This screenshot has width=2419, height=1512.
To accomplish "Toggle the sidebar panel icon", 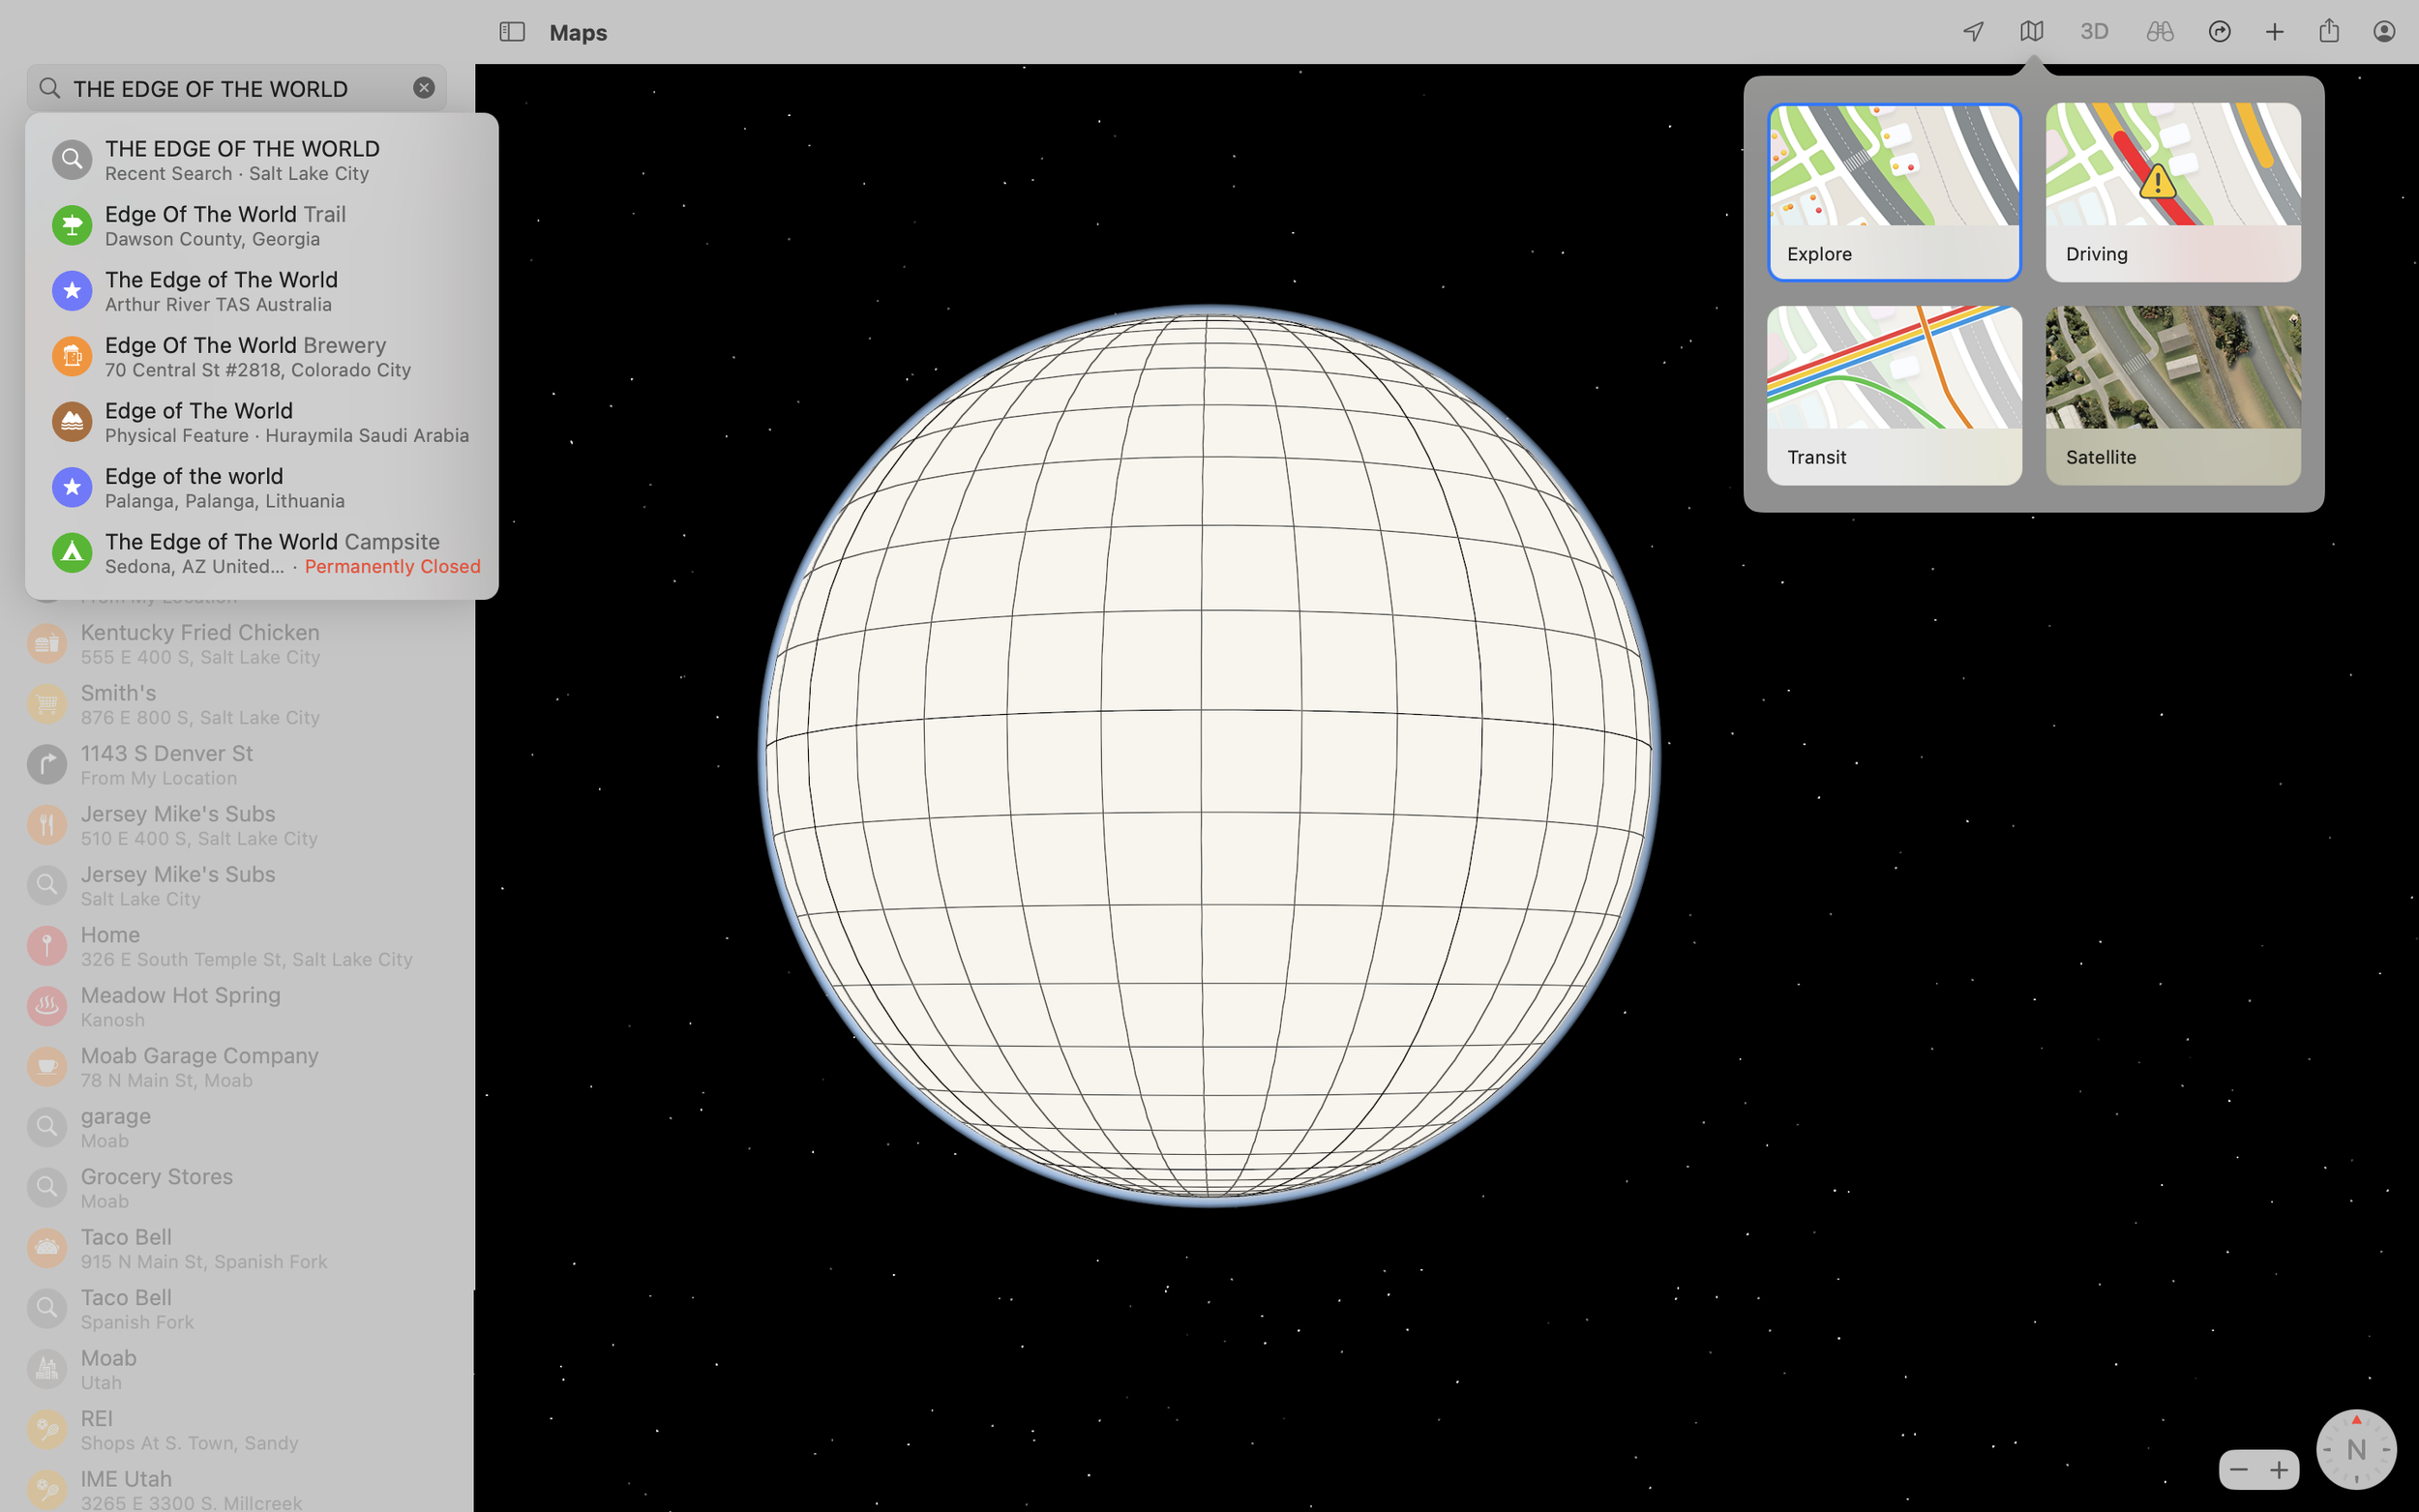I will click(512, 32).
